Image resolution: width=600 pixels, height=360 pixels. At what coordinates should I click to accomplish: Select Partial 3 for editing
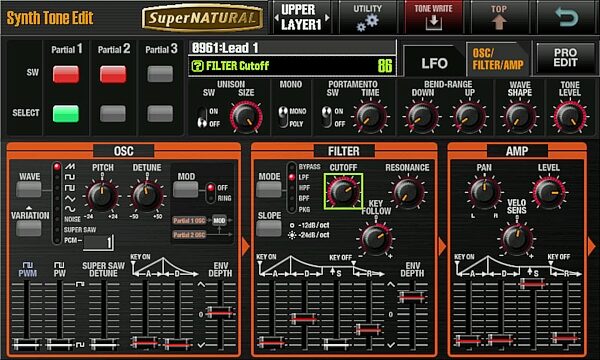tap(160, 114)
